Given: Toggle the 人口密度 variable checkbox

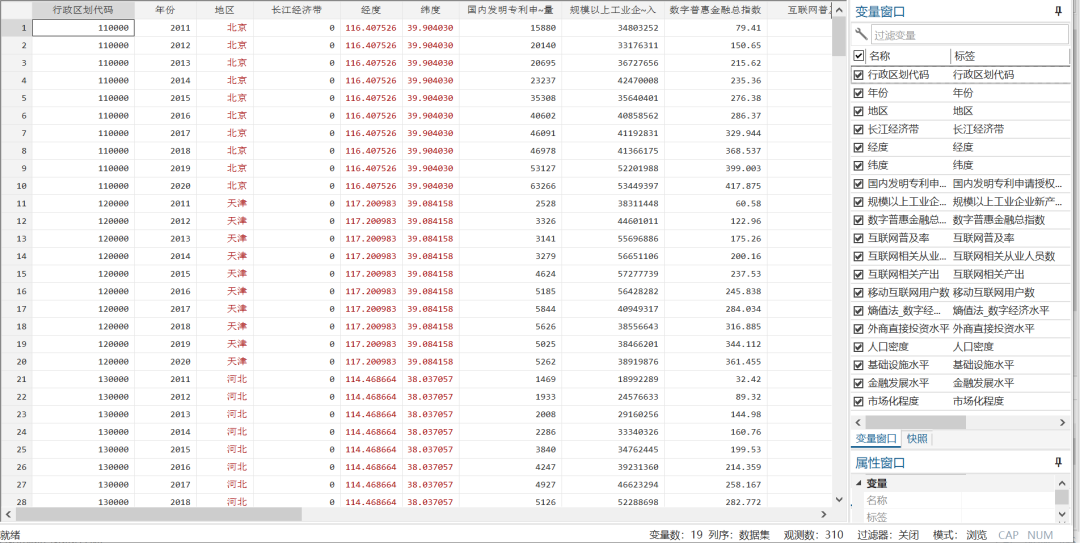Looking at the screenshot, I should coord(858,347).
